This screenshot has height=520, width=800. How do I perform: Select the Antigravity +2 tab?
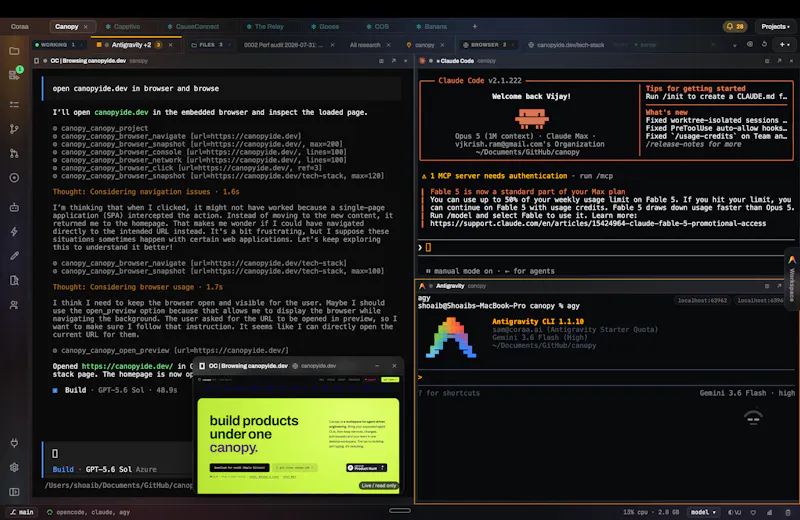click(x=131, y=45)
